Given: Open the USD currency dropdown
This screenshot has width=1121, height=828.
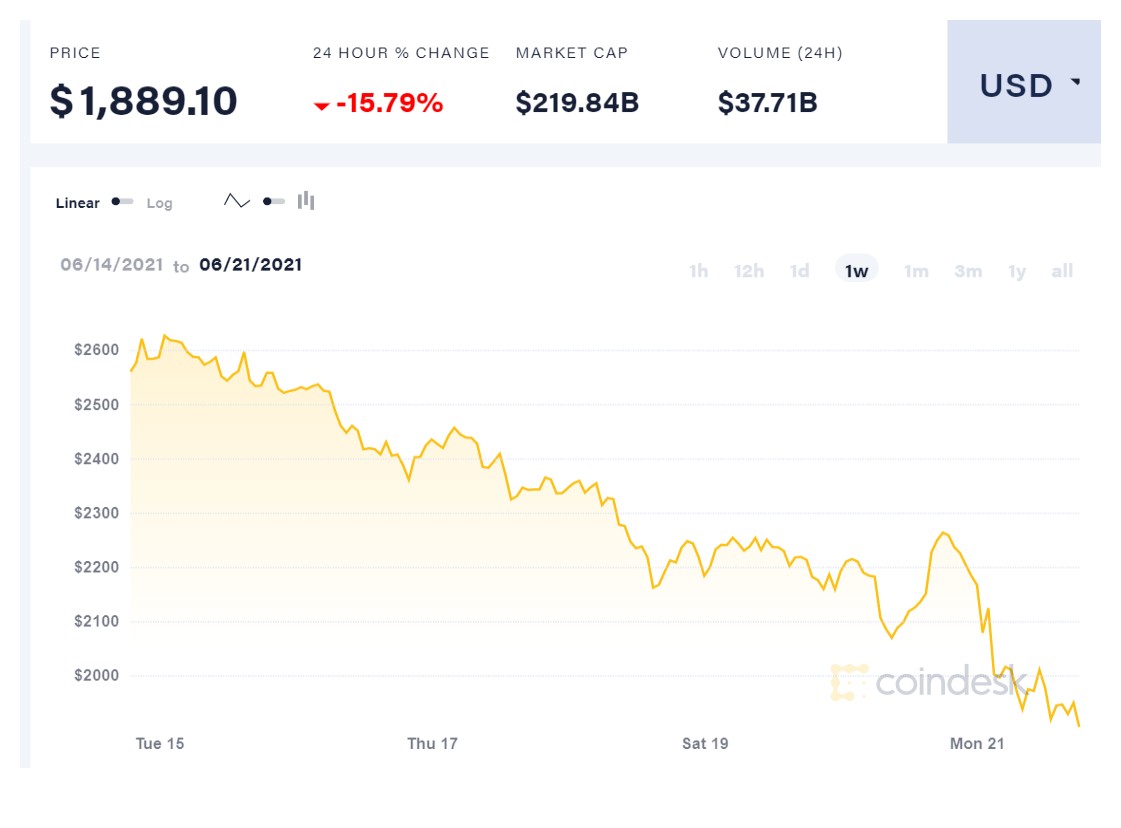Looking at the screenshot, I should [1024, 85].
